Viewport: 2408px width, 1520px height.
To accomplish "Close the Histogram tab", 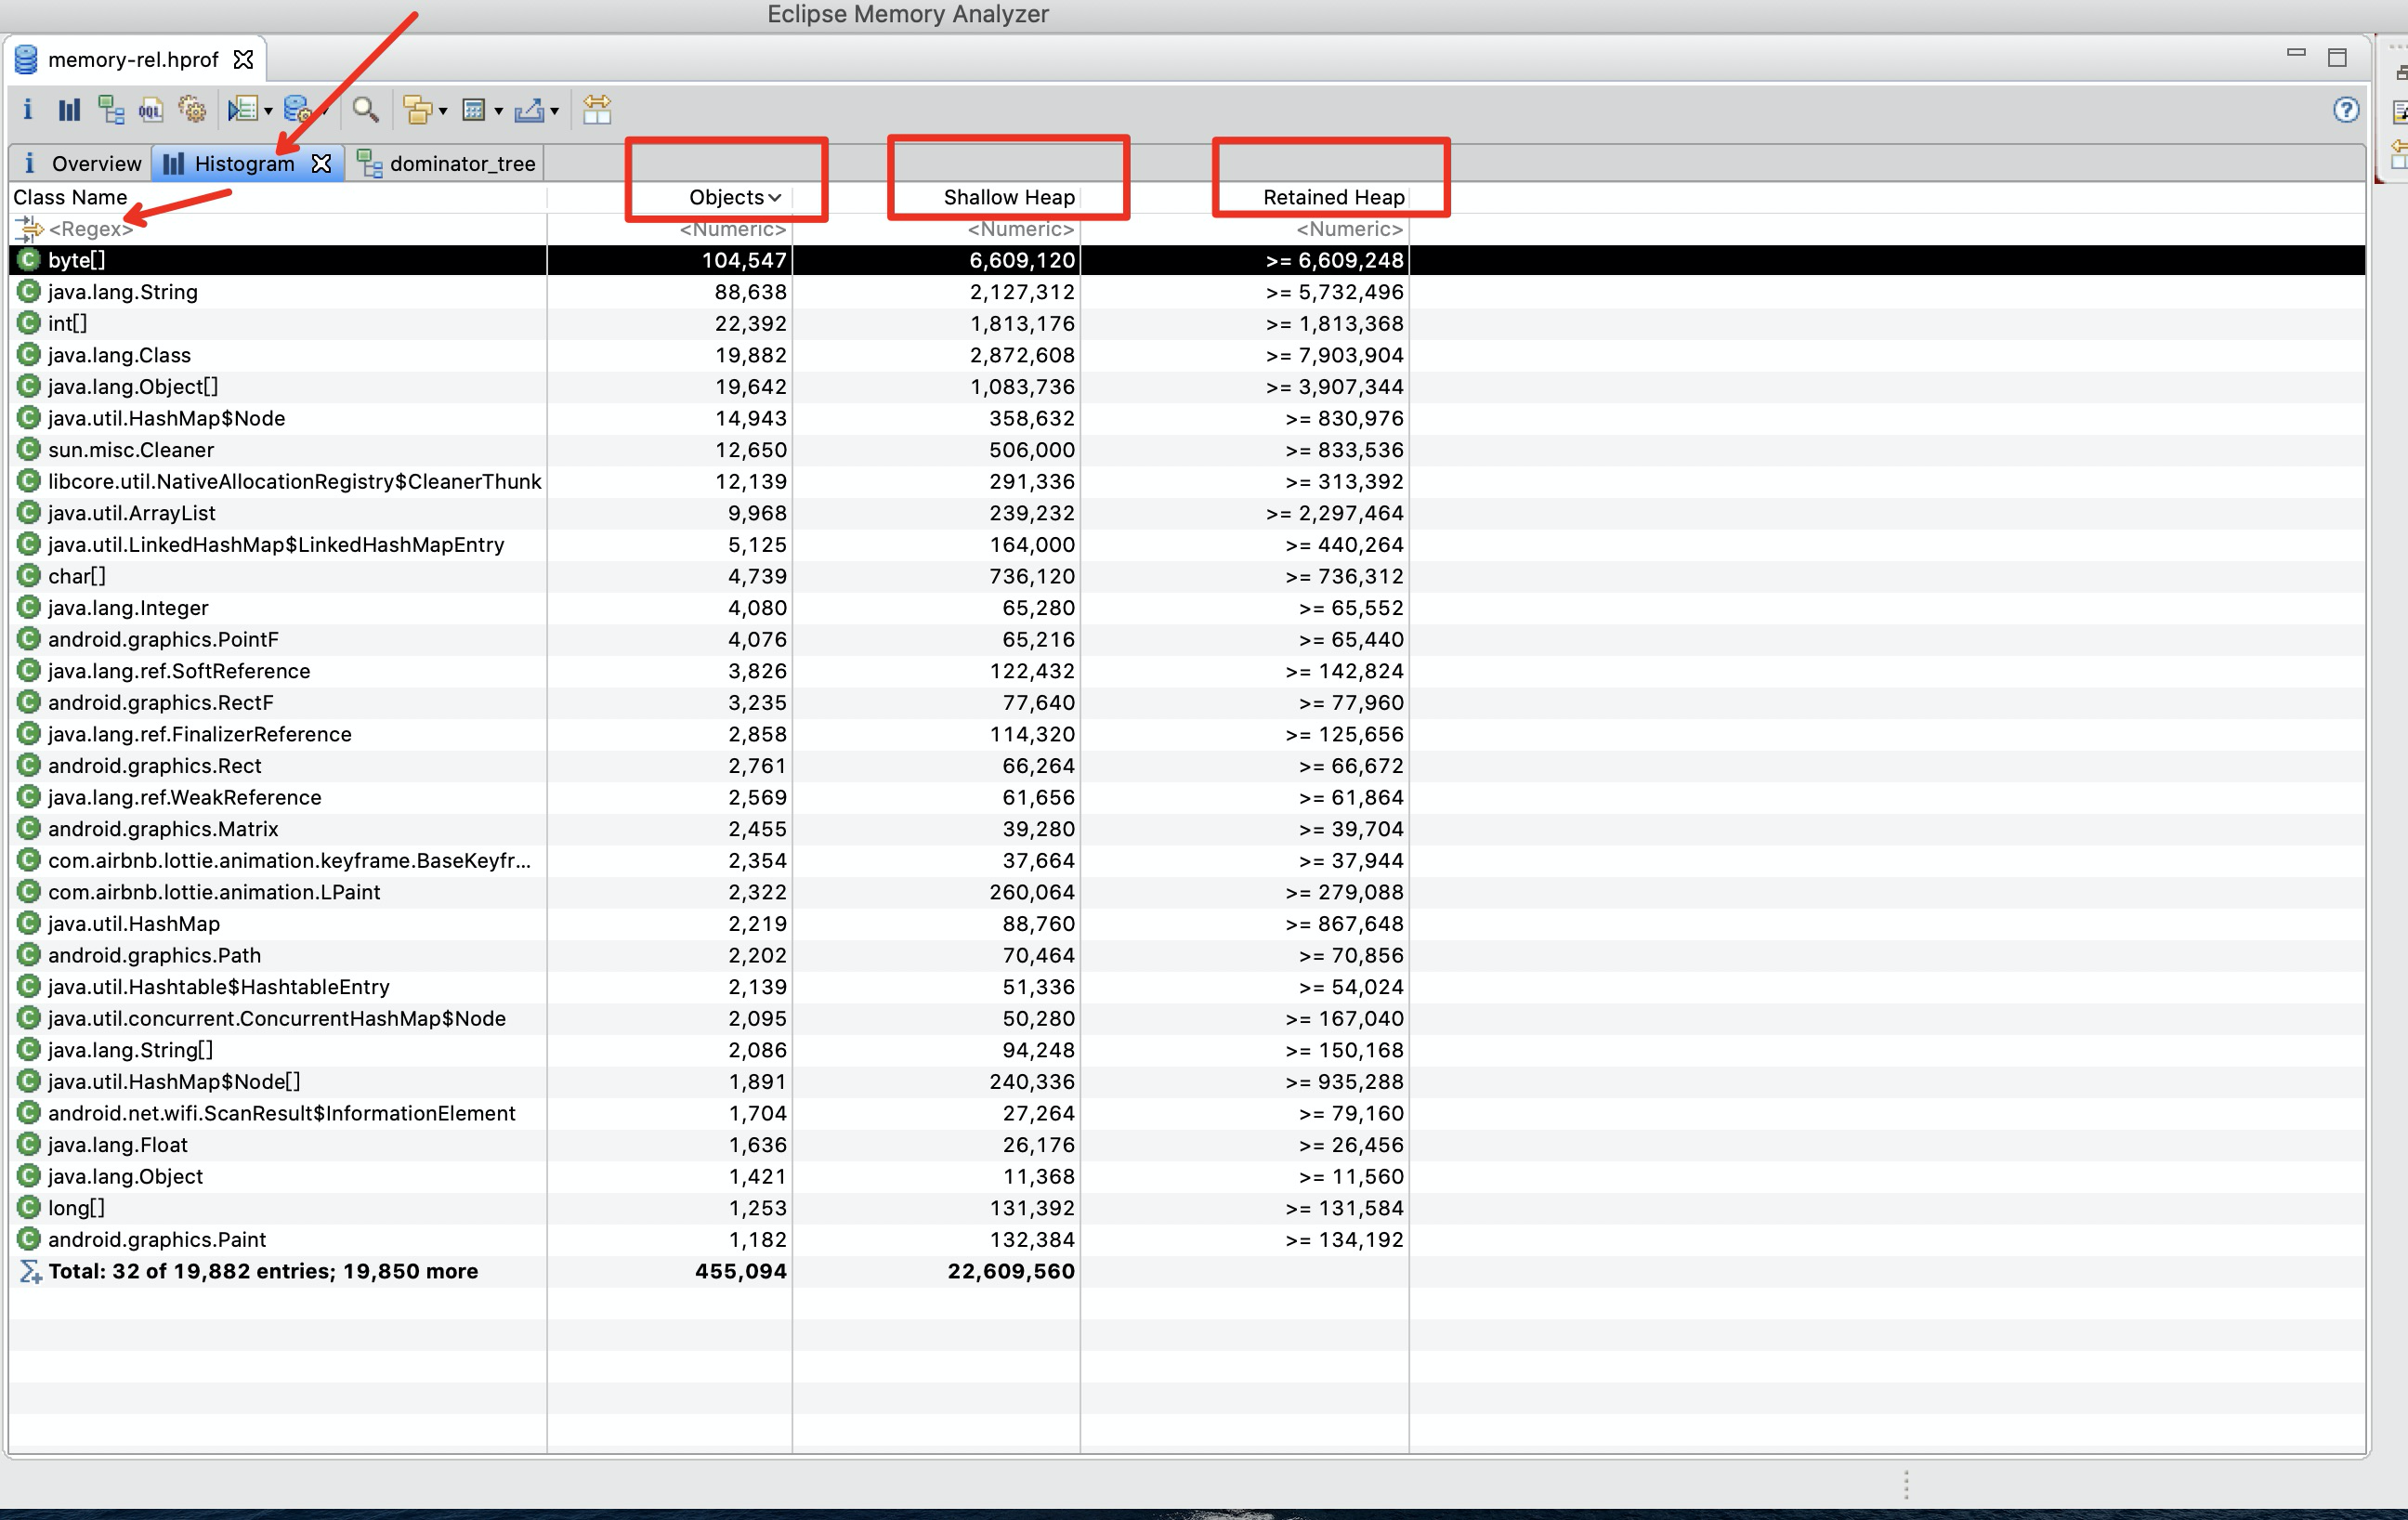I will (321, 163).
